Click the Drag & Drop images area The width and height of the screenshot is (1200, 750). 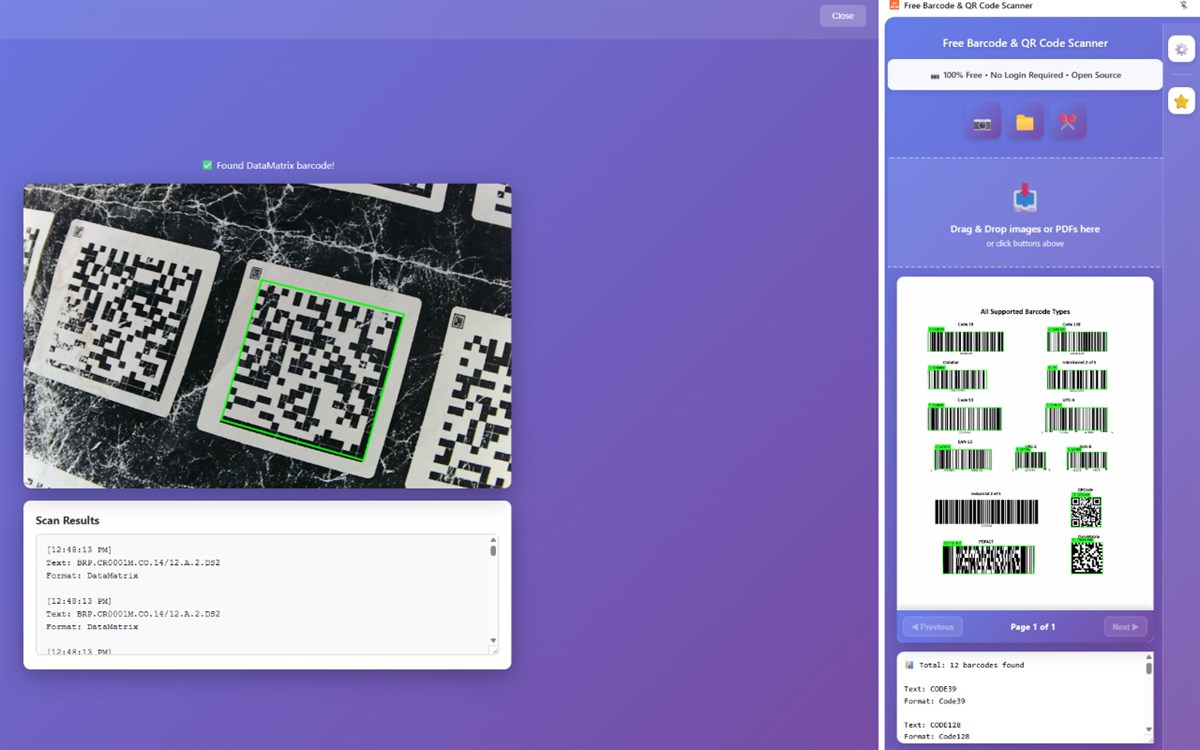coord(1025,212)
